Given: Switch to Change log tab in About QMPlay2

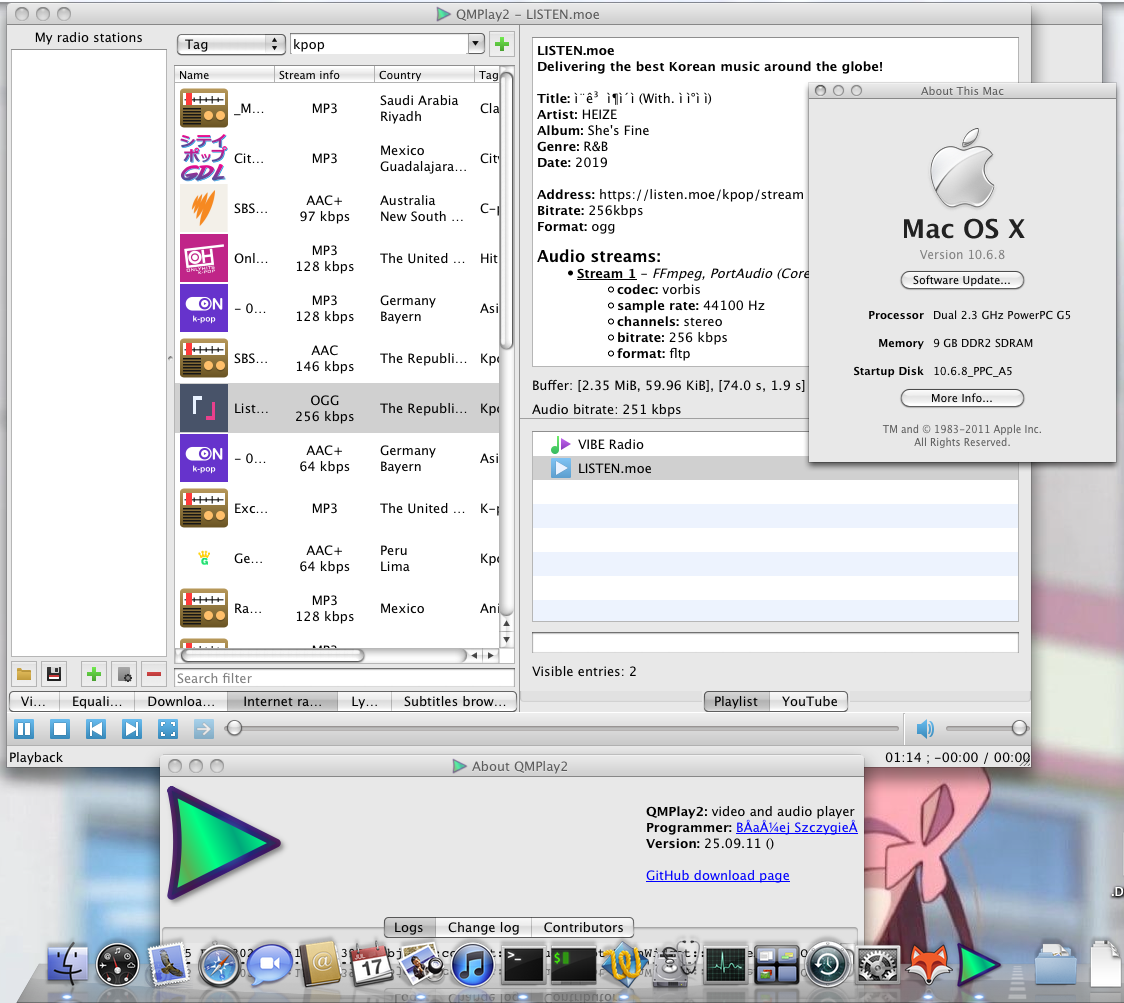Looking at the screenshot, I should [483, 927].
